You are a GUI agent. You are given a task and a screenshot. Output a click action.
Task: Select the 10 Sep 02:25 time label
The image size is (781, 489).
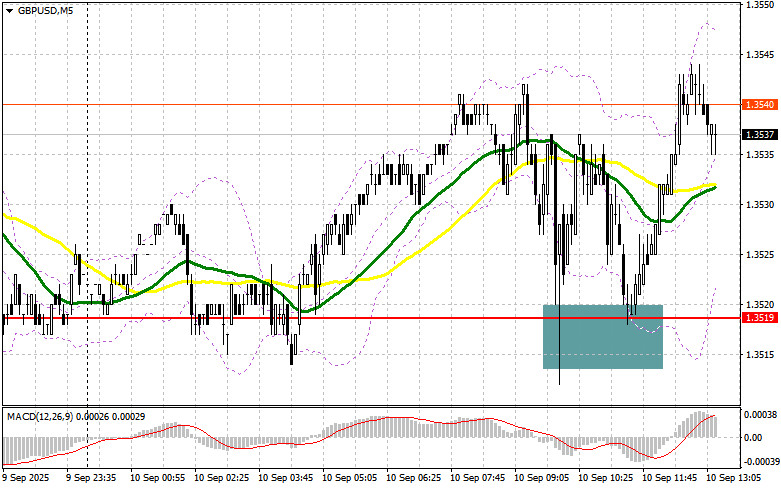coord(221,478)
